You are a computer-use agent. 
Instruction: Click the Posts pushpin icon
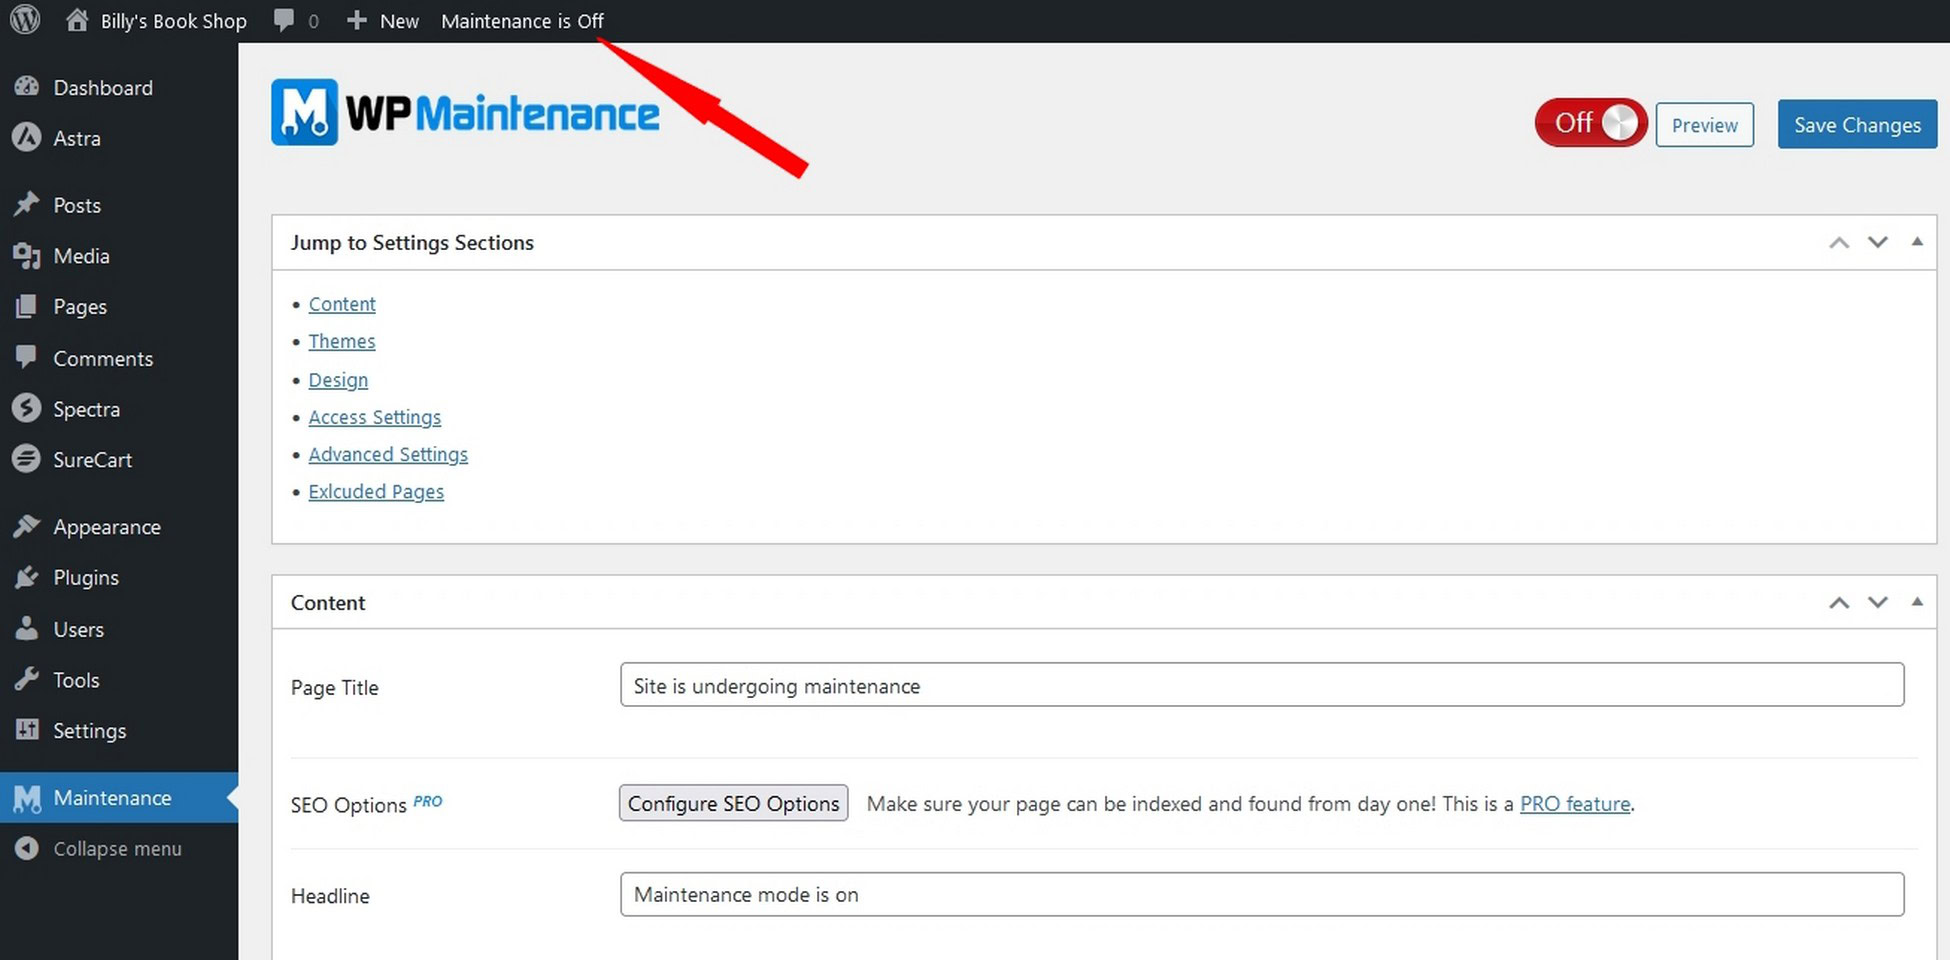click(27, 205)
